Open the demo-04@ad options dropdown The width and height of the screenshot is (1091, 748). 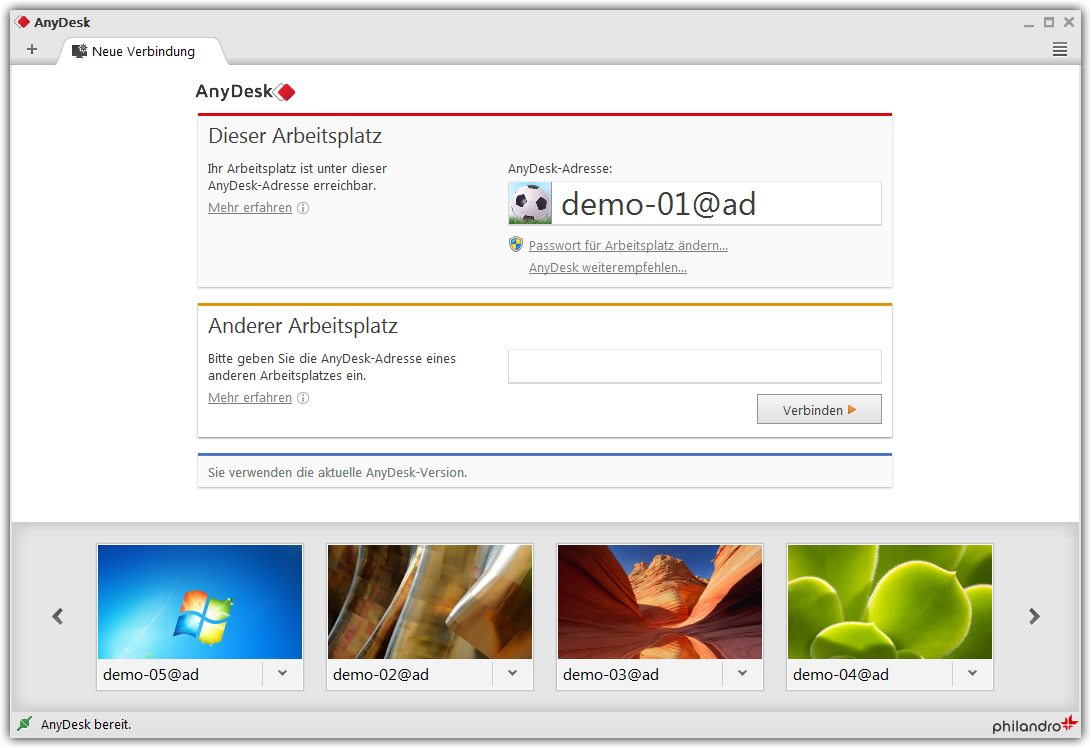(972, 674)
